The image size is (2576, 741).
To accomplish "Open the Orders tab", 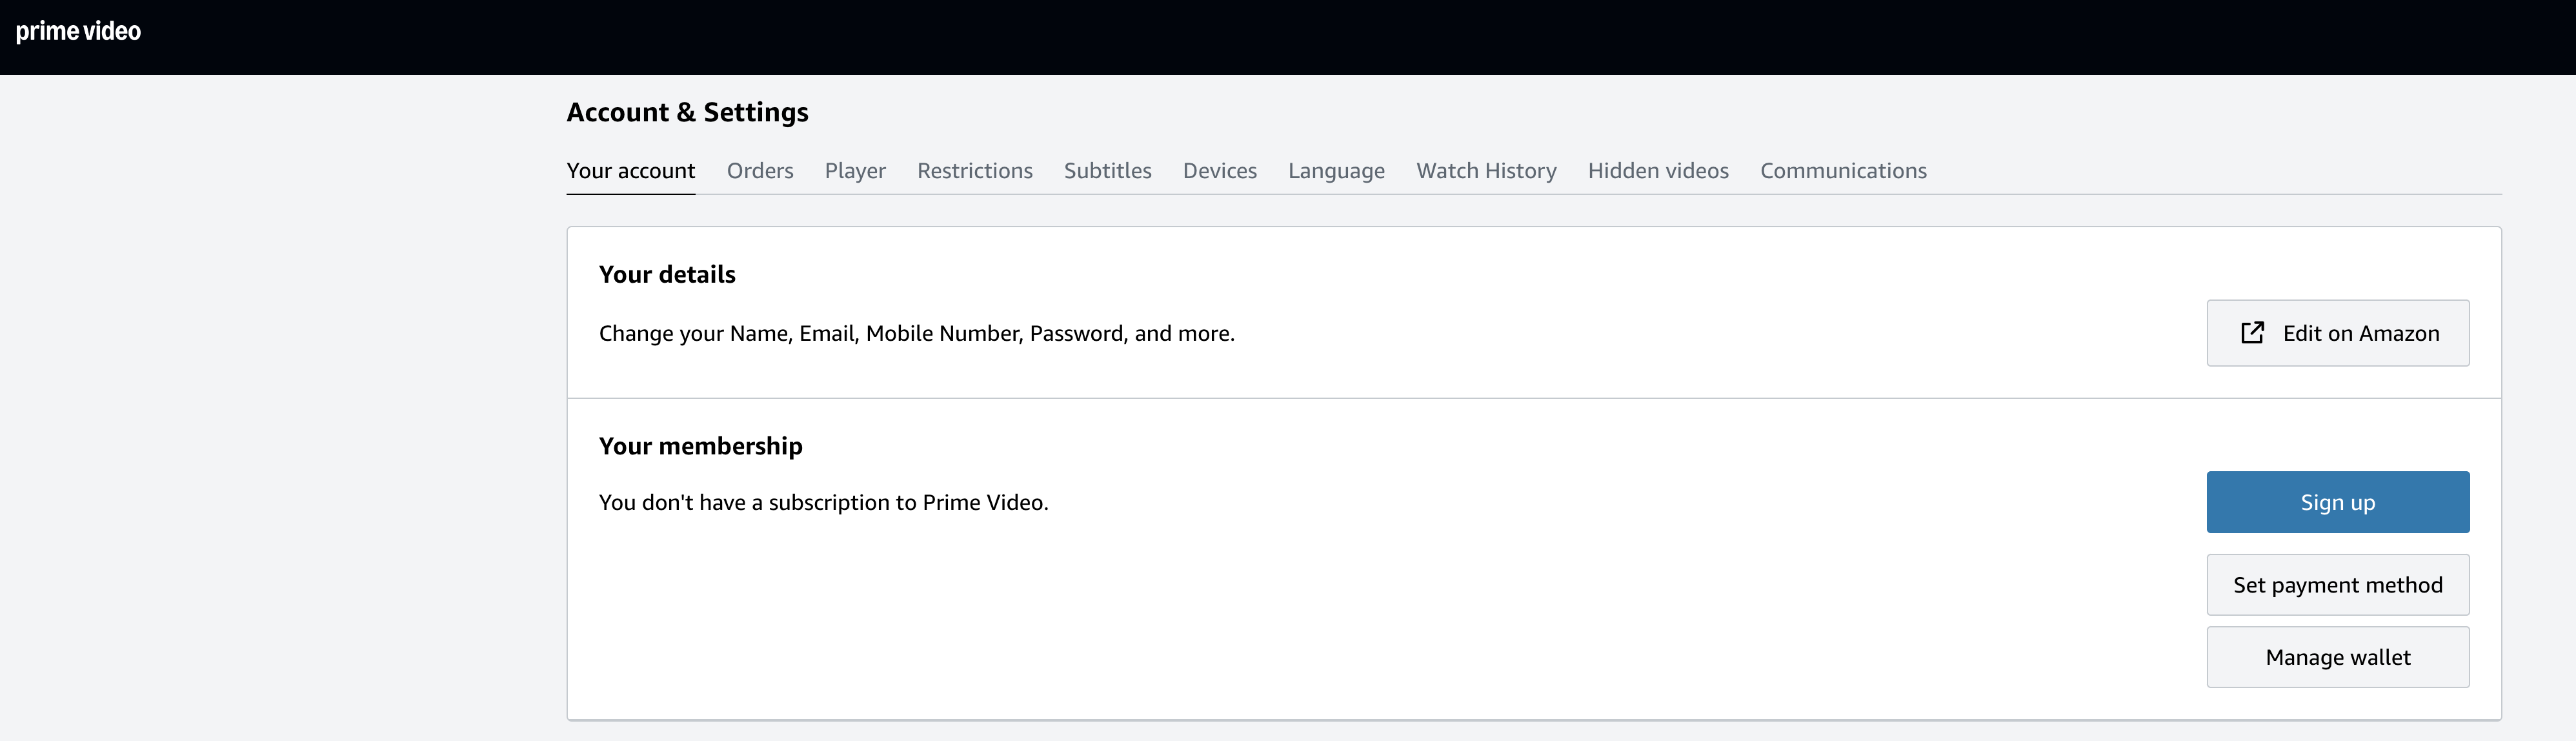I will click(759, 171).
